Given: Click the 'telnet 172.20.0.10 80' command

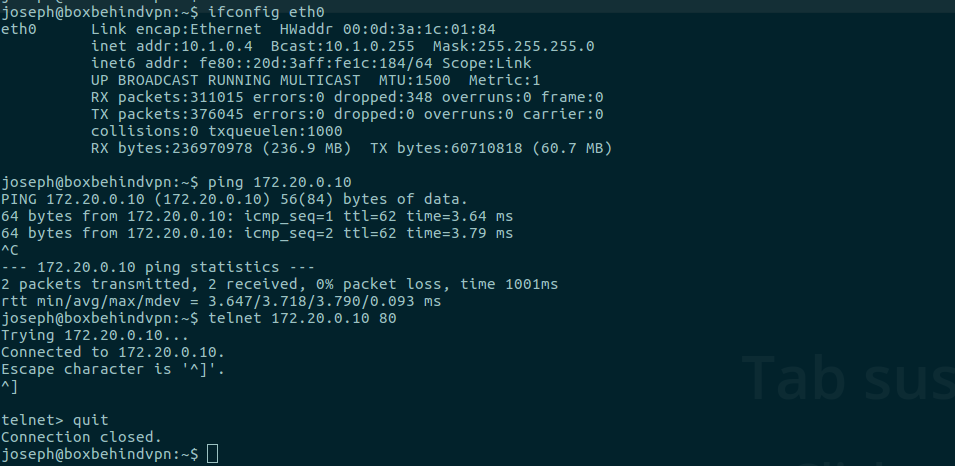Looking at the screenshot, I should [x=302, y=318].
